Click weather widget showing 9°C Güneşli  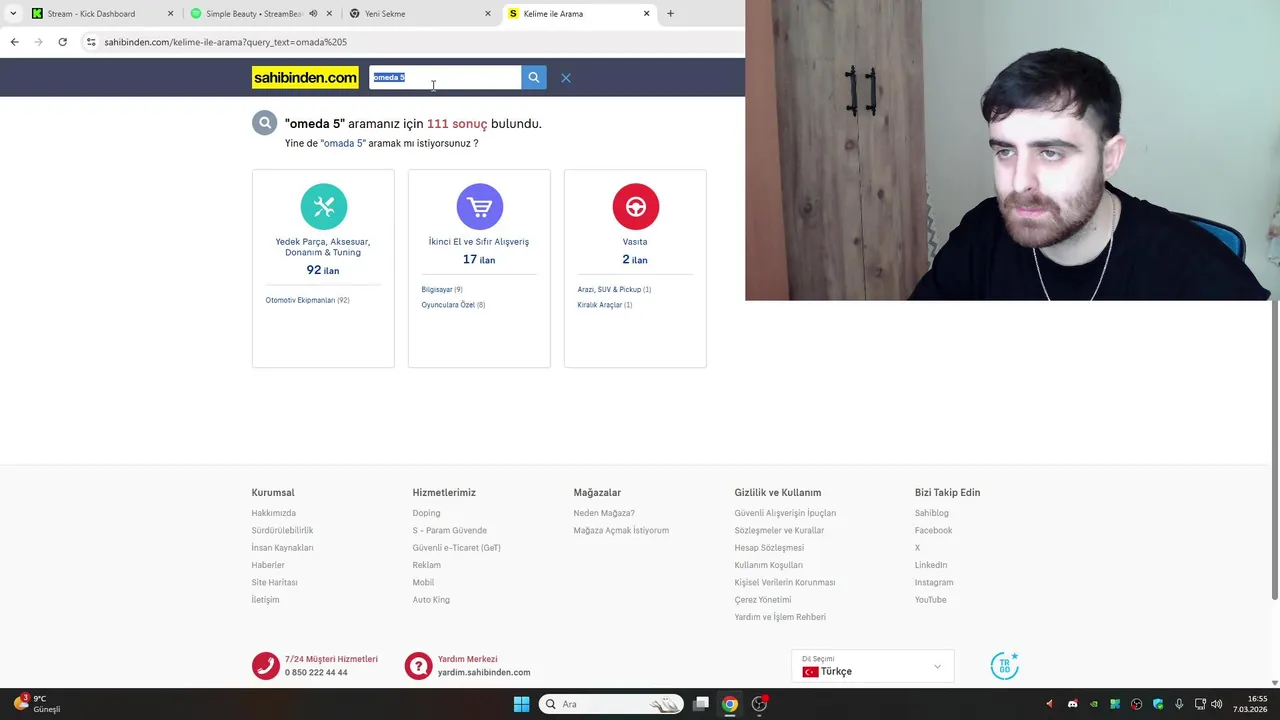tap(38, 704)
